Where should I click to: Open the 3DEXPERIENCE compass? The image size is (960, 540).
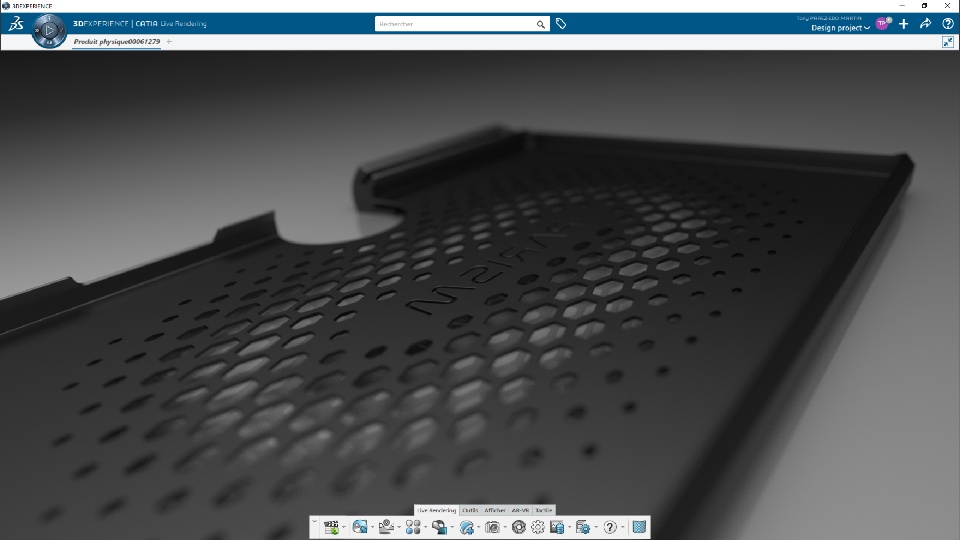(x=49, y=29)
